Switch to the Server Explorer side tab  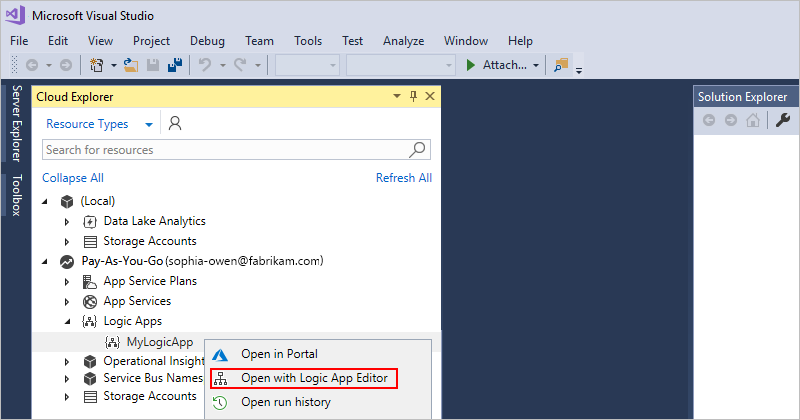(x=16, y=123)
